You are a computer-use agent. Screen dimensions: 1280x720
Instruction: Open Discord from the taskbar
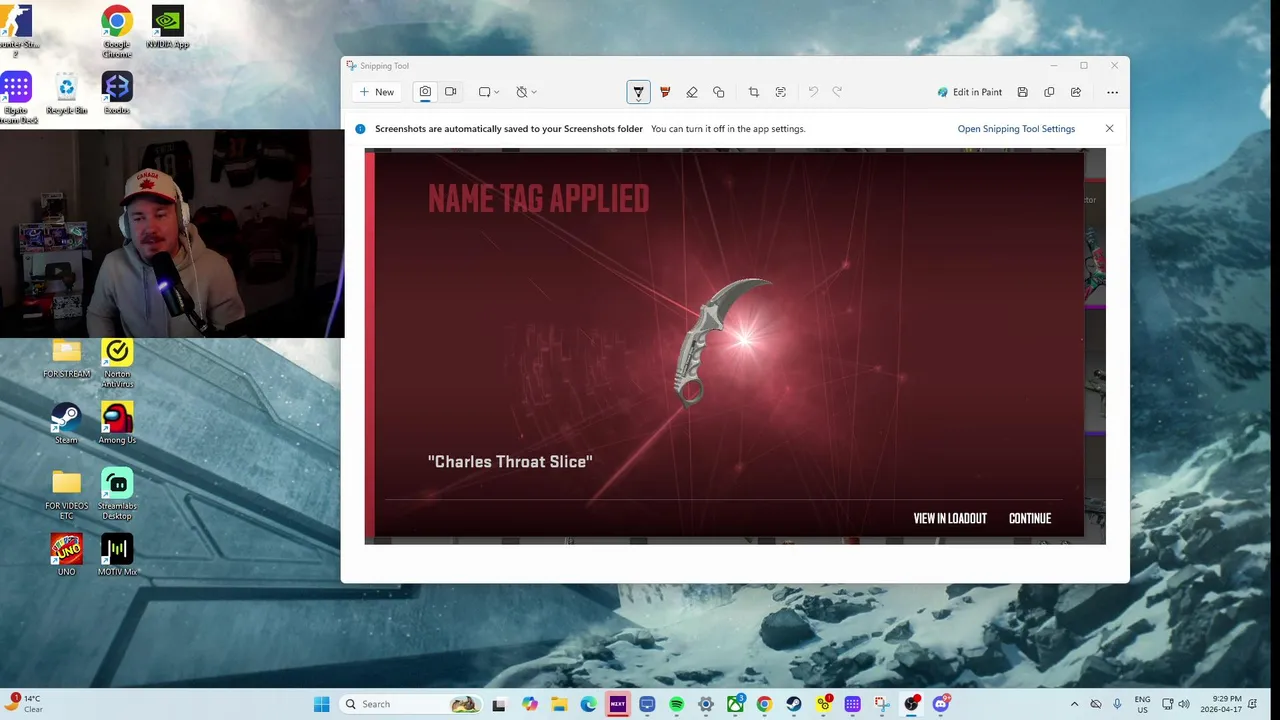pyautogui.click(x=941, y=704)
